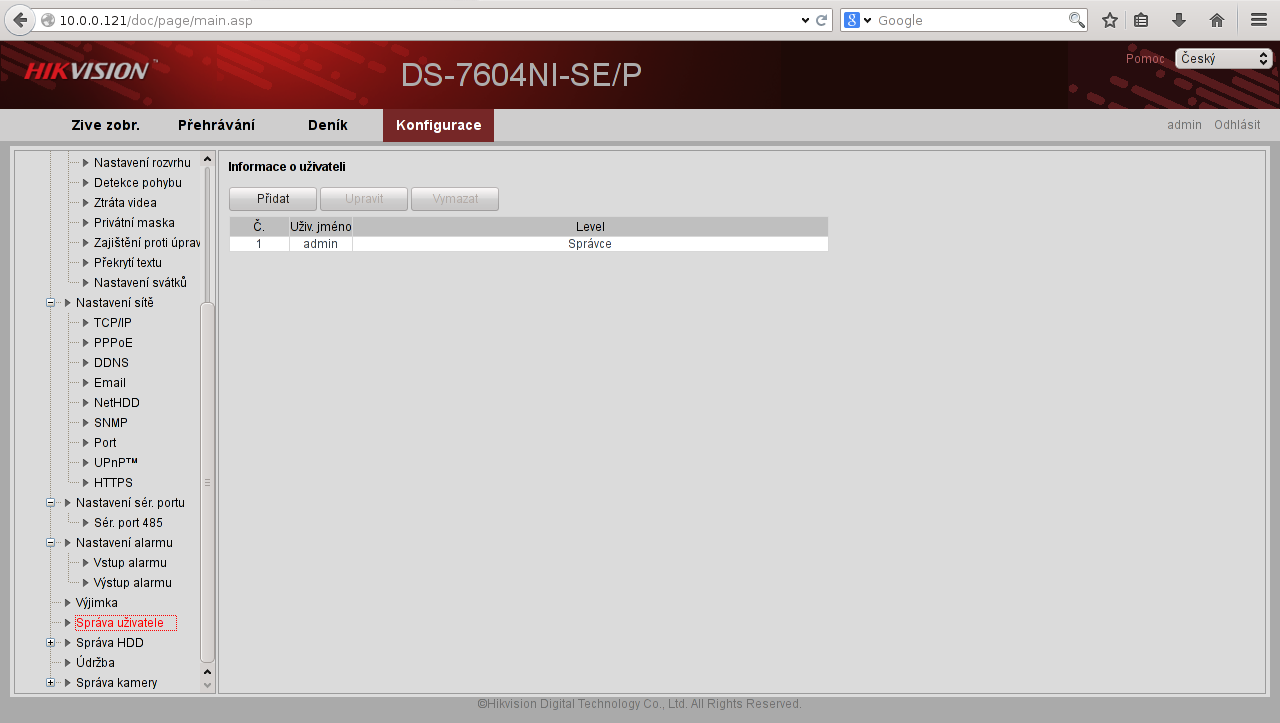This screenshot has width=1280, height=723.
Task: Open Vstup alarmu settings
Action: [x=130, y=563]
